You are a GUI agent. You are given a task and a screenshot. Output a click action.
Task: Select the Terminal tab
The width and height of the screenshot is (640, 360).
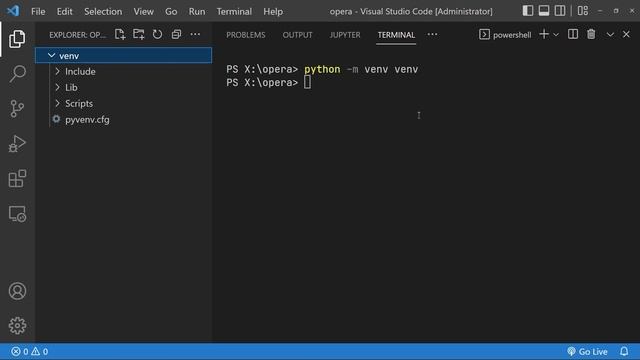[396, 35]
